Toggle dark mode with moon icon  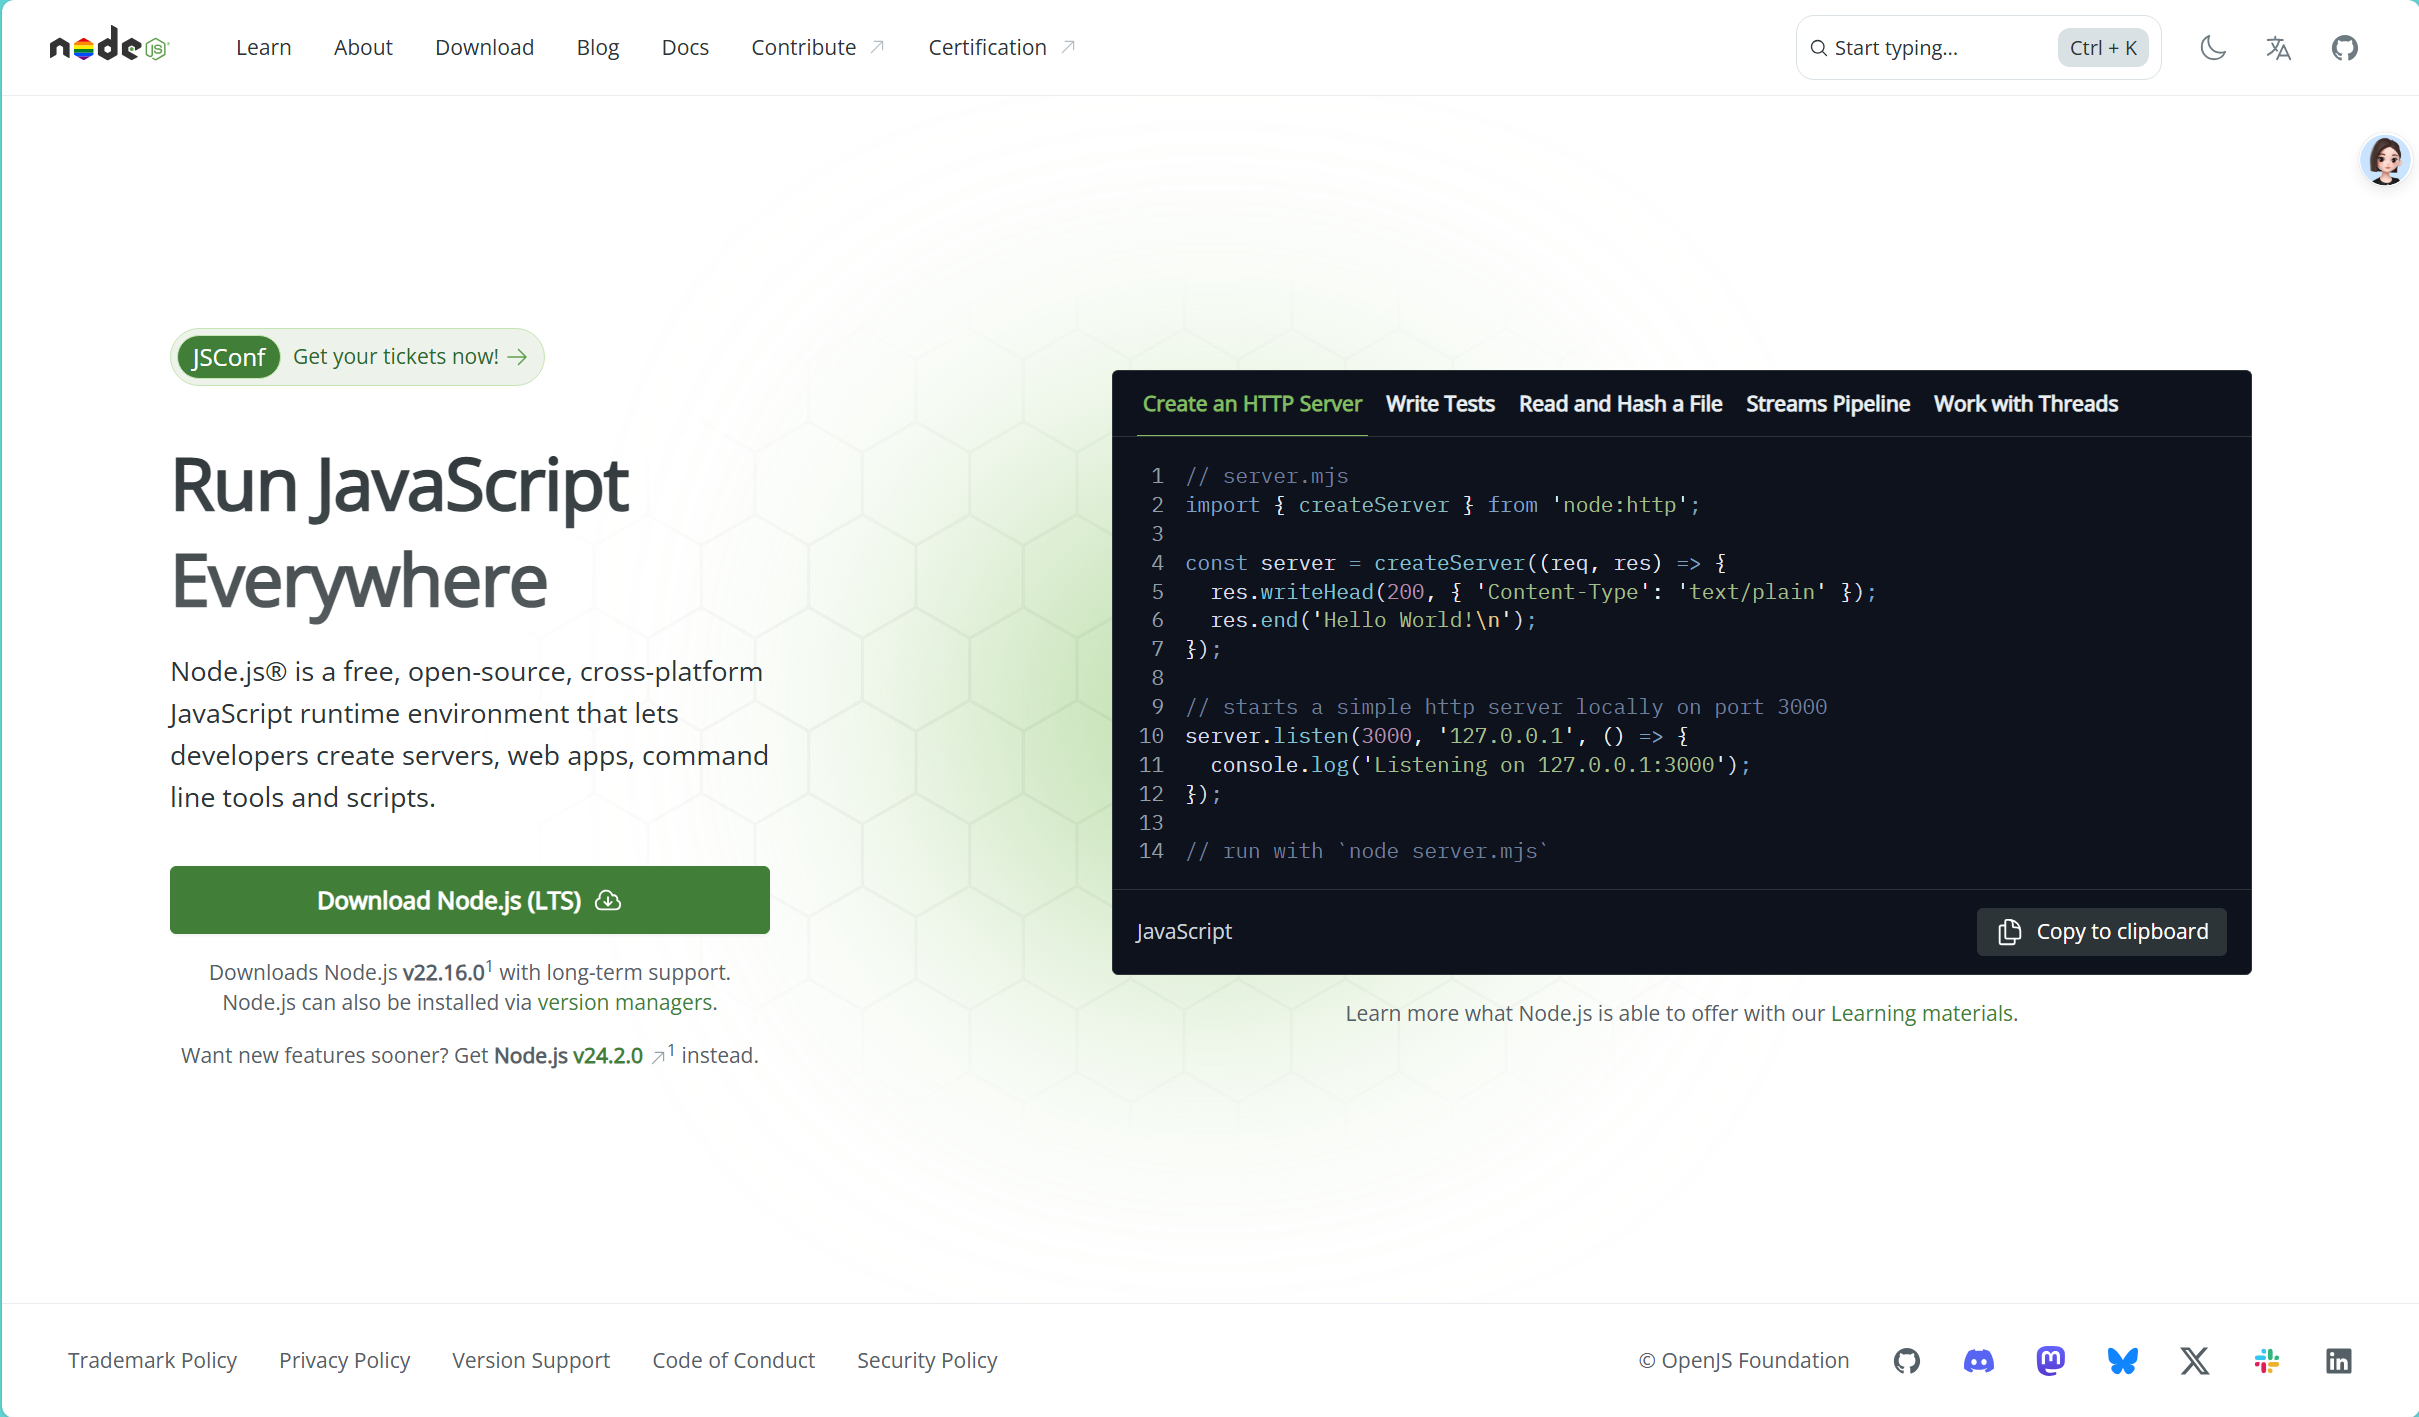pyautogui.click(x=2213, y=47)
